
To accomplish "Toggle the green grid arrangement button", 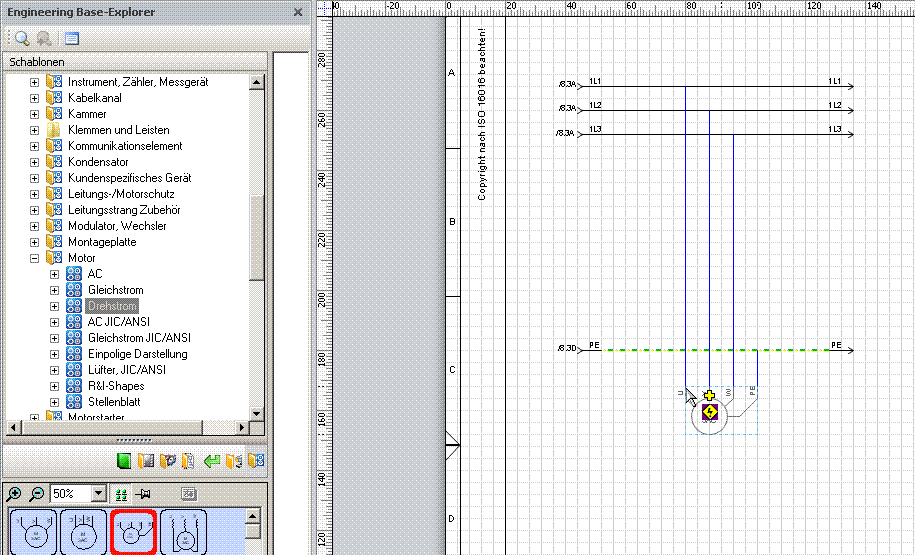I will point(121,494).
